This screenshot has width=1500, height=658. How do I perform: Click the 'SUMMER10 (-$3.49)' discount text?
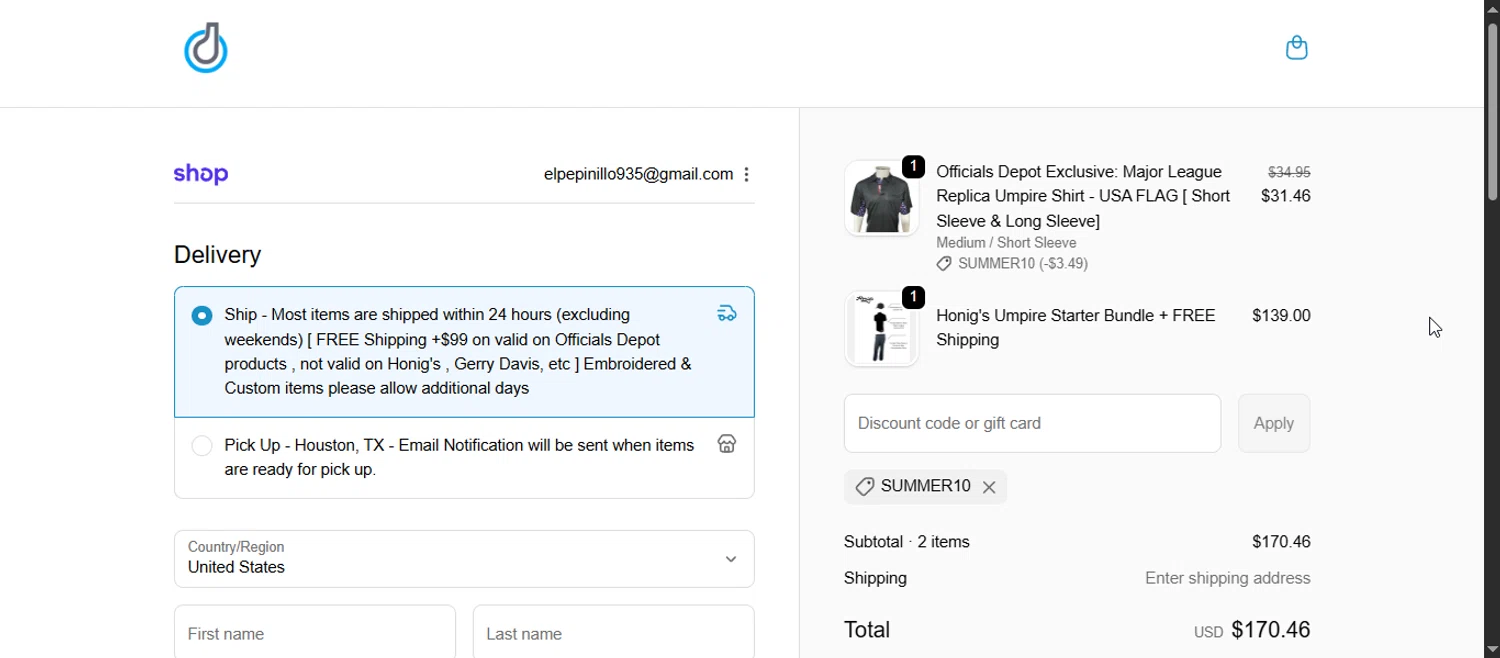pyautogui.click(x=1023, y=264)
